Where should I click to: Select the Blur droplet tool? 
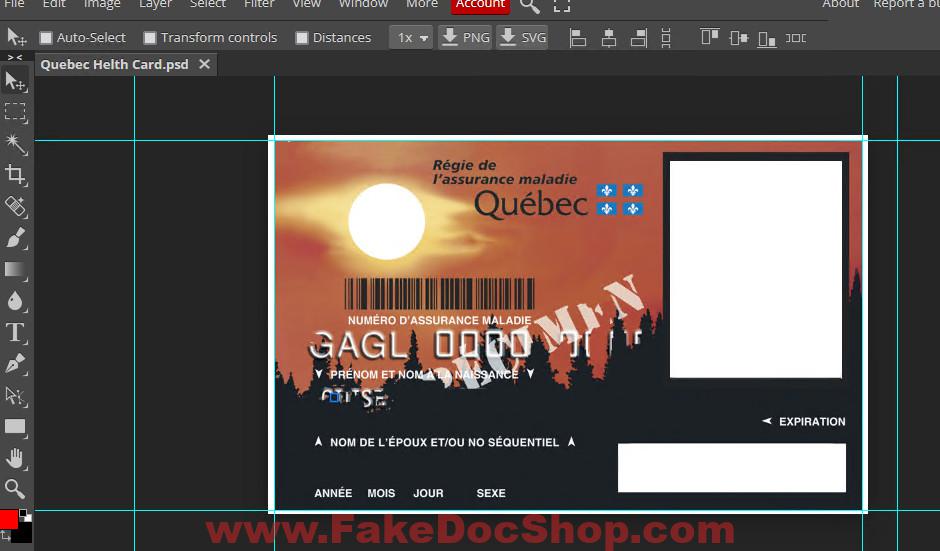tap(15, 300)
